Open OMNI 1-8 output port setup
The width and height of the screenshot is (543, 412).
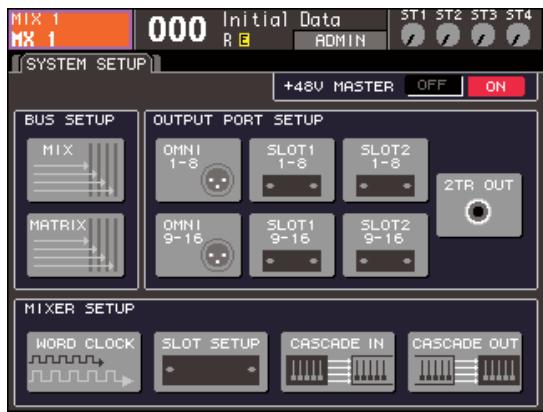tap(198, 170)
